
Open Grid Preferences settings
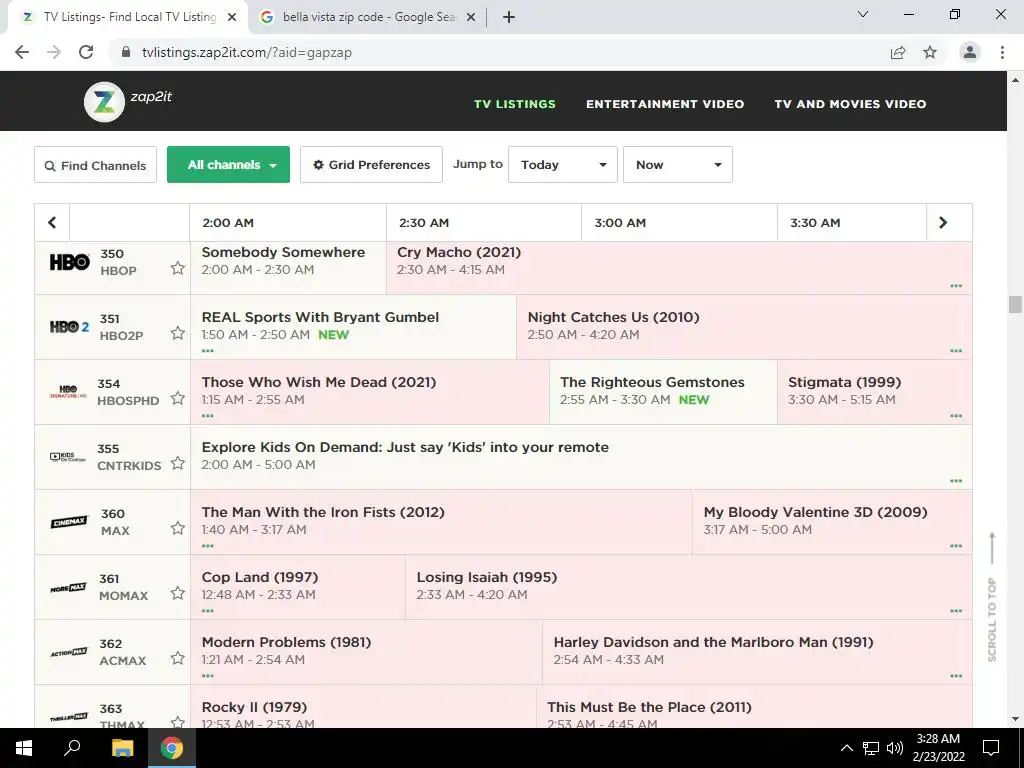[x=372, y=165]
